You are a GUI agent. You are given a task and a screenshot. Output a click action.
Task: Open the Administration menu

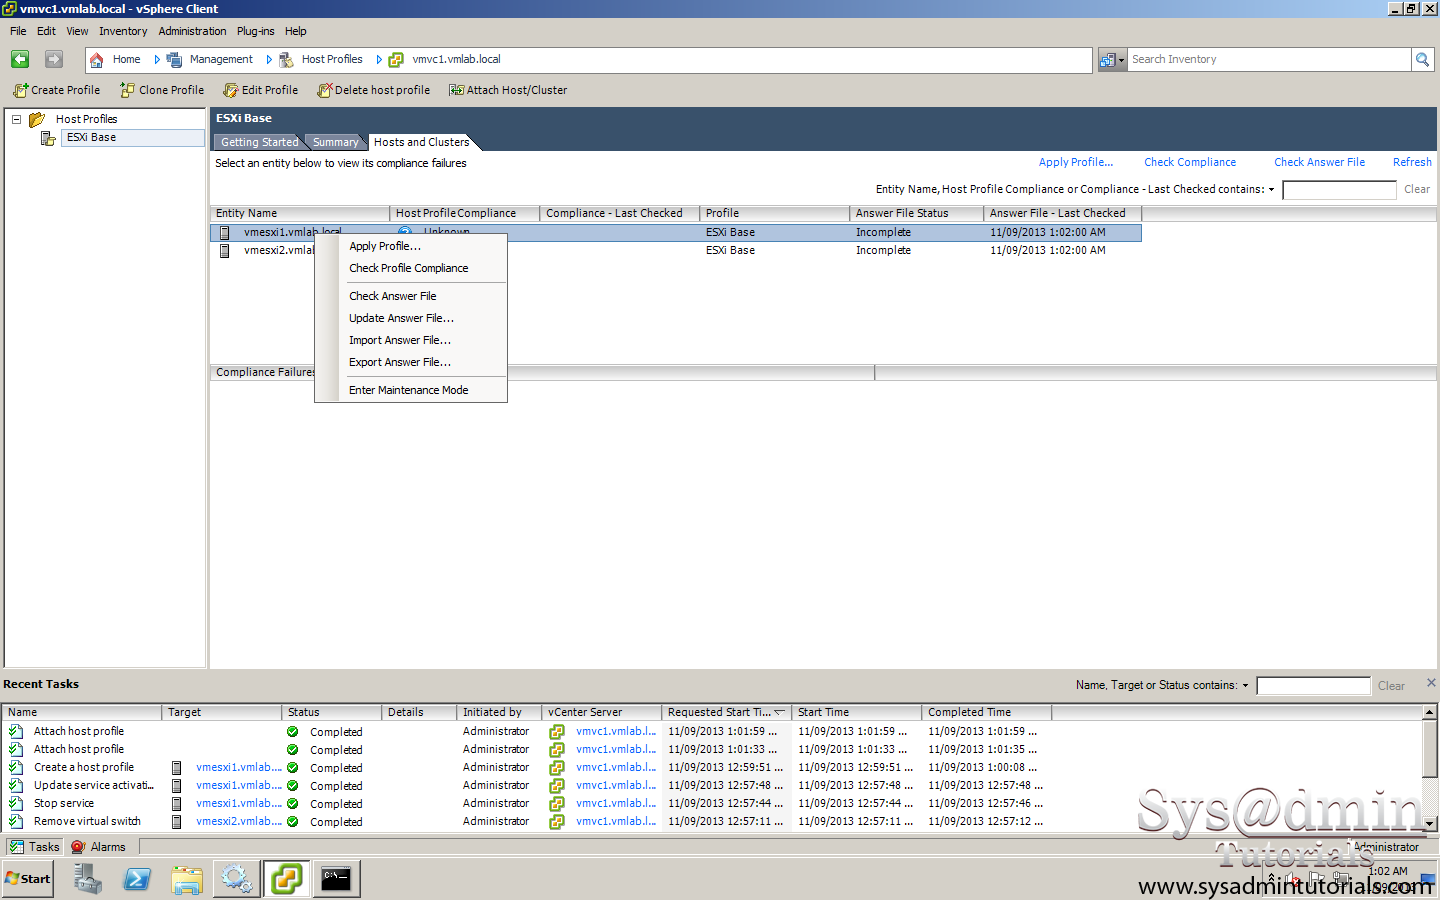[192, 31]
